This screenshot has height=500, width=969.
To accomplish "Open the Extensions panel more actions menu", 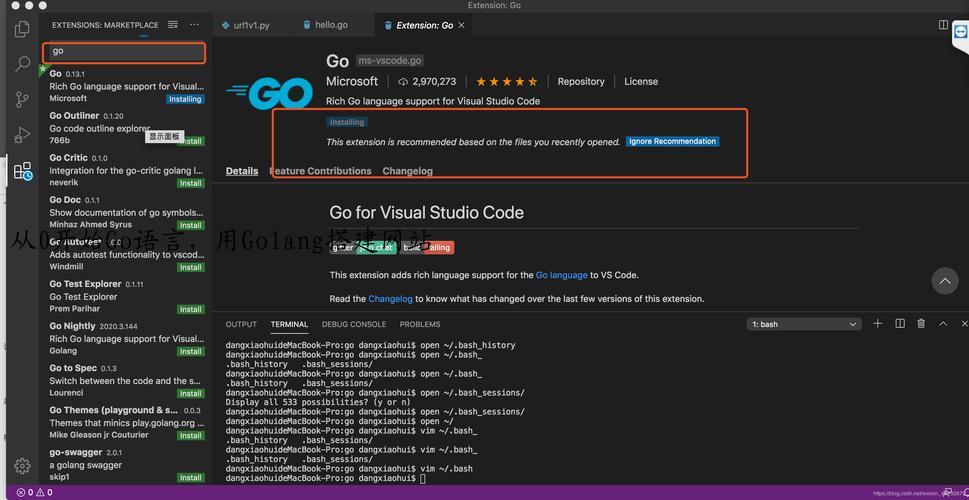I will coord(195,25).
